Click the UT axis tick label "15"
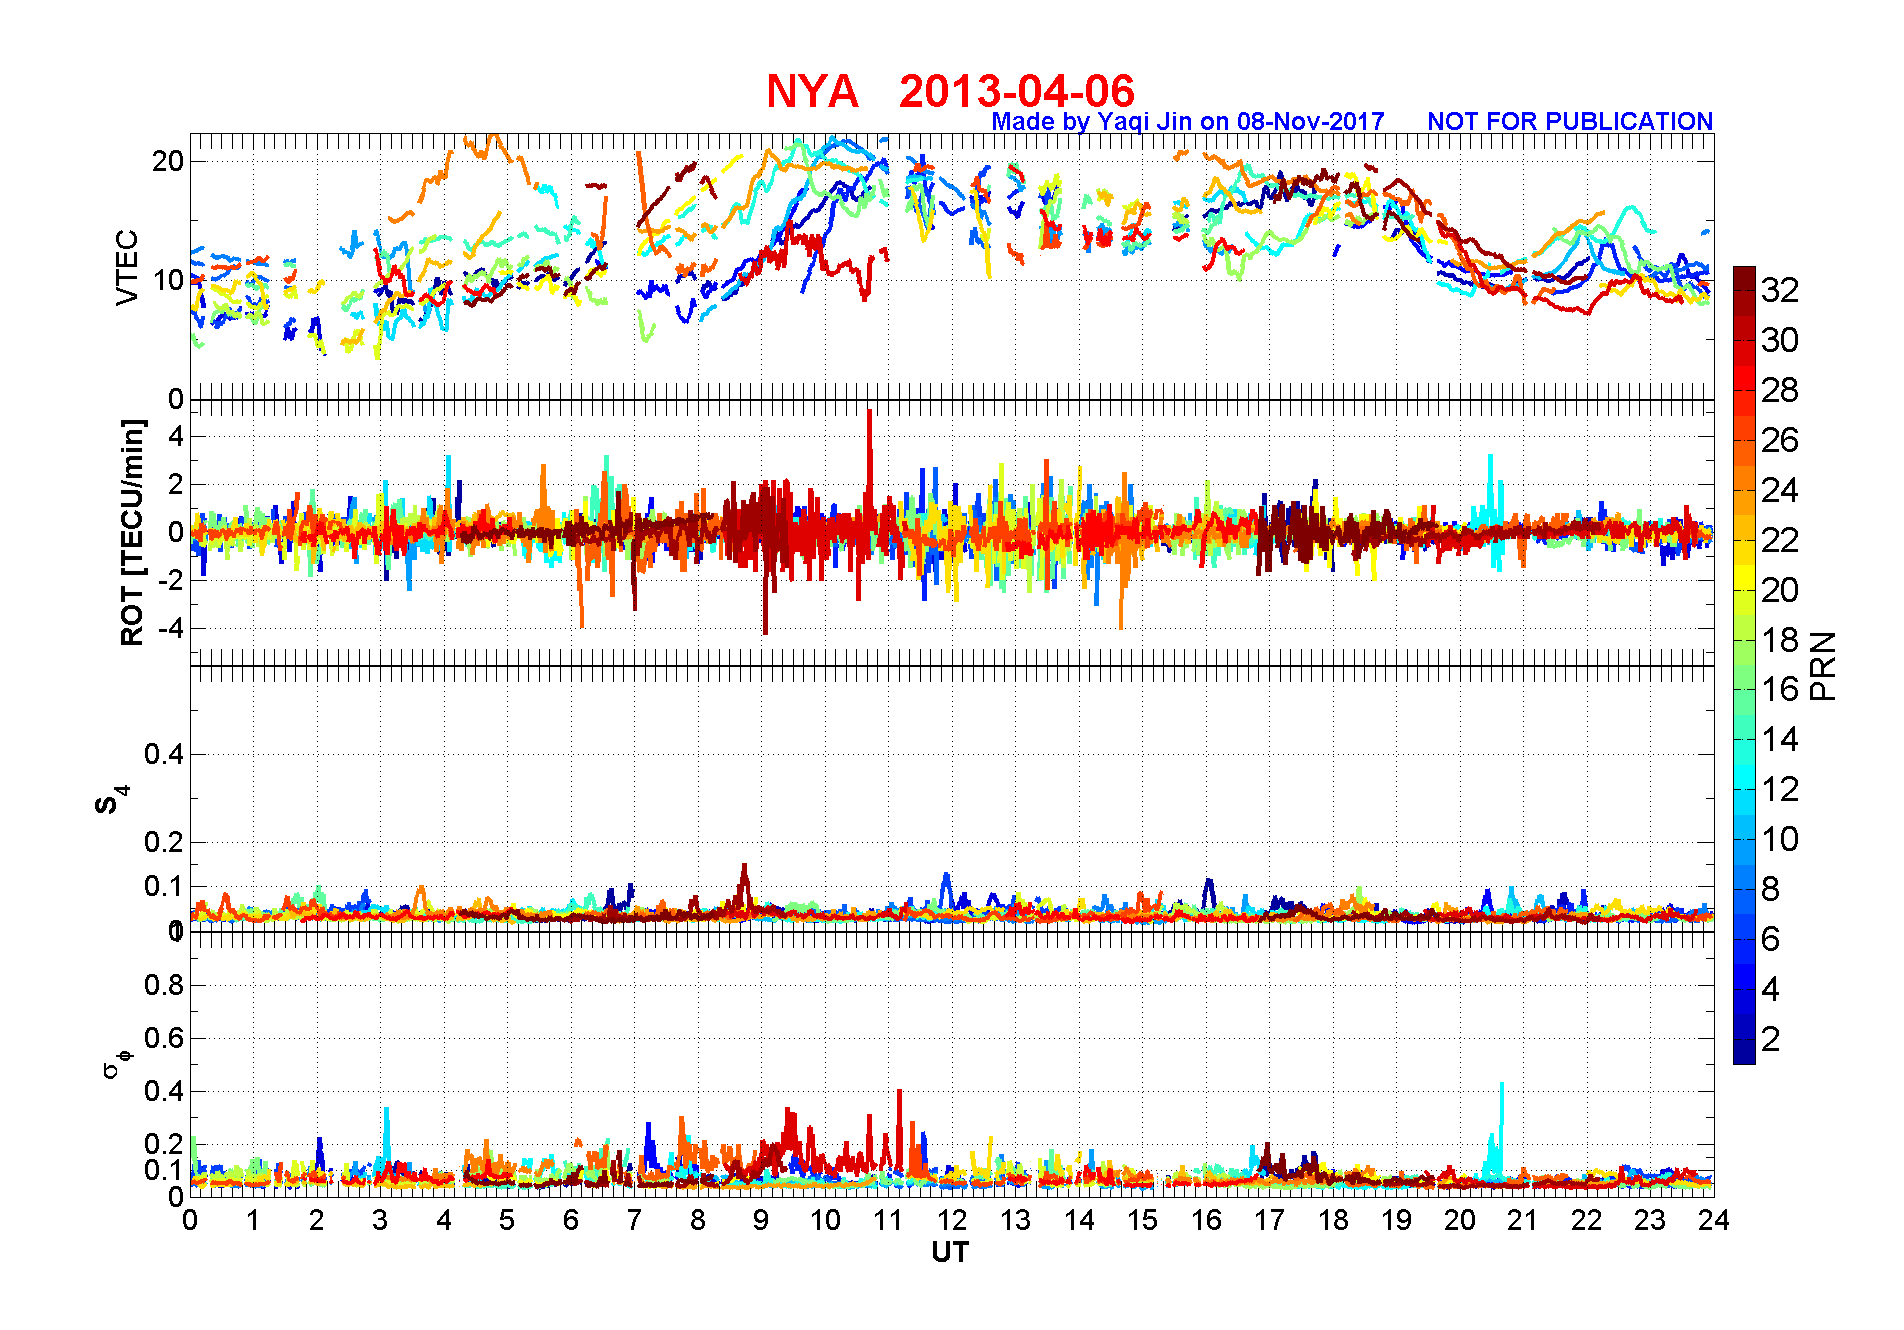 pyautogui.click(x=1142, y=1220)
